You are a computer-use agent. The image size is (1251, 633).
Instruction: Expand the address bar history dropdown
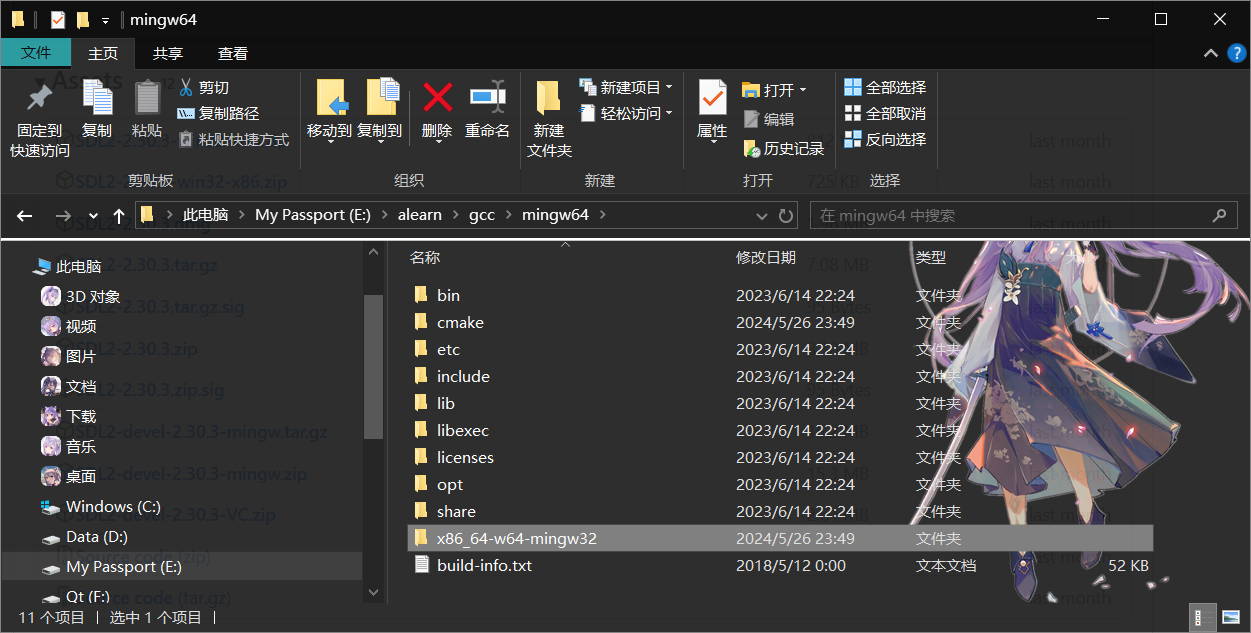point(764,215)
